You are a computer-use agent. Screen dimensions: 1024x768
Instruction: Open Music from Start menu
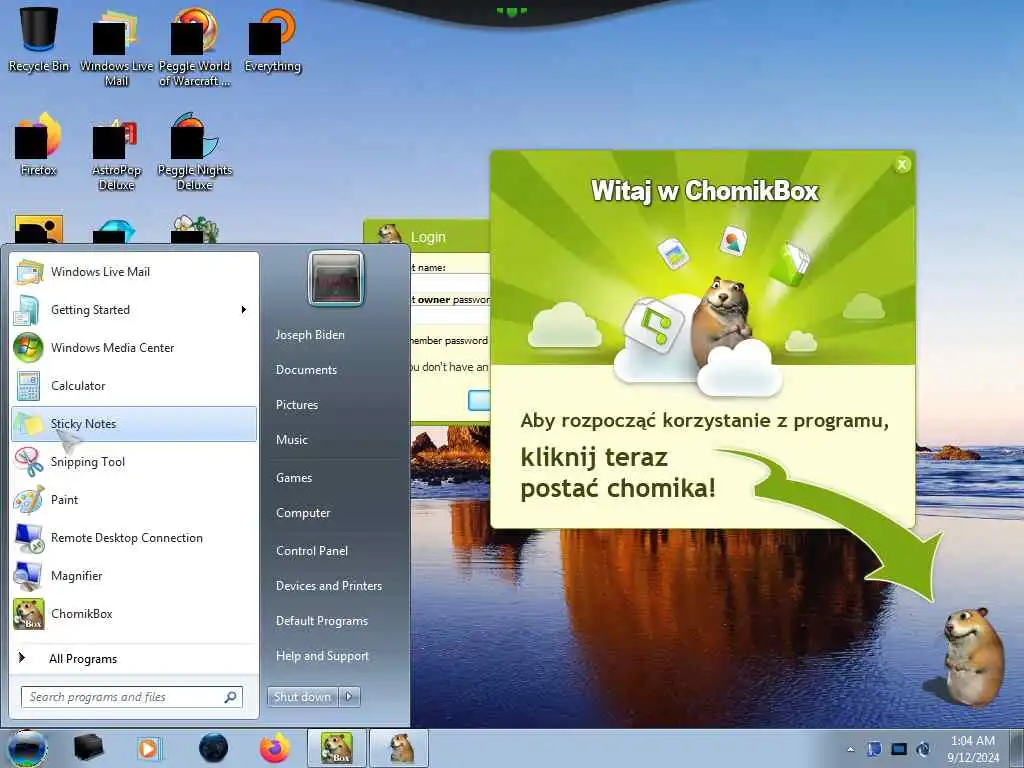tap(291, 440)
